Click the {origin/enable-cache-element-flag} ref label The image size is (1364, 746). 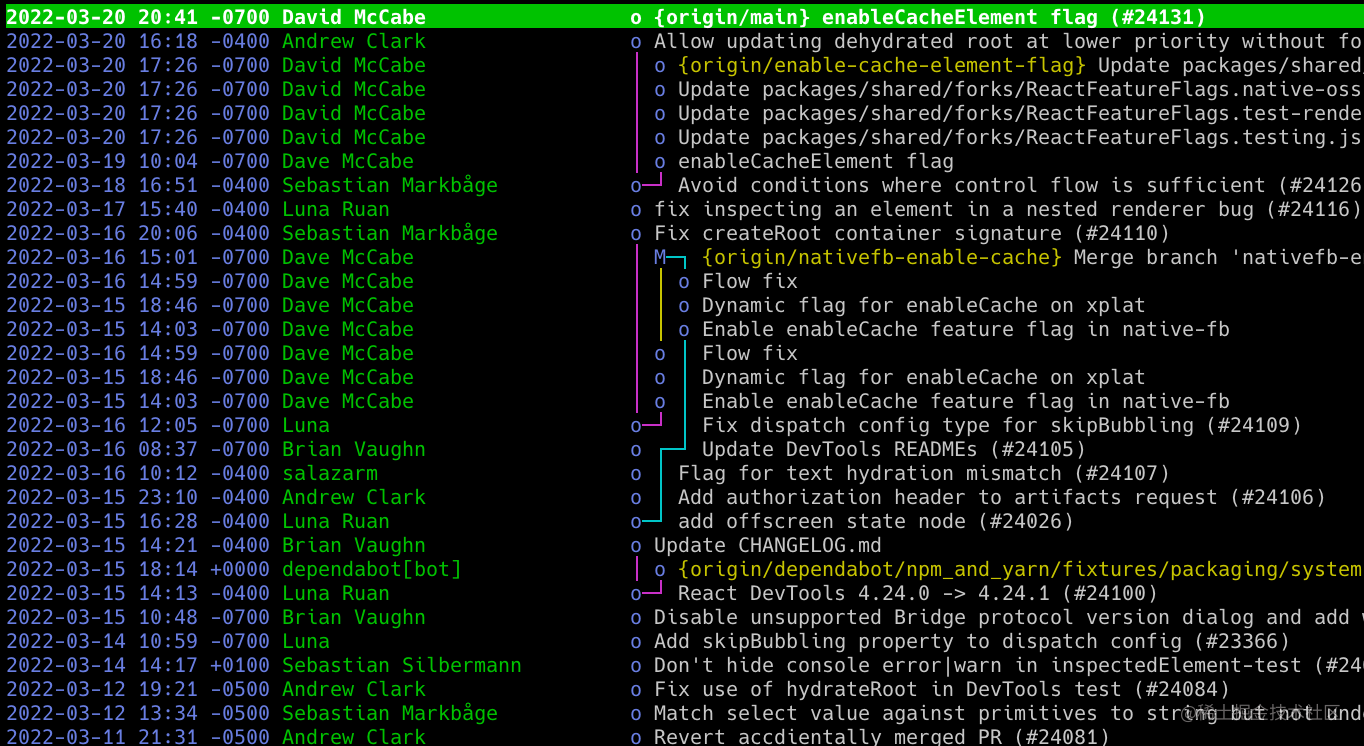click(x=882, y=65)
